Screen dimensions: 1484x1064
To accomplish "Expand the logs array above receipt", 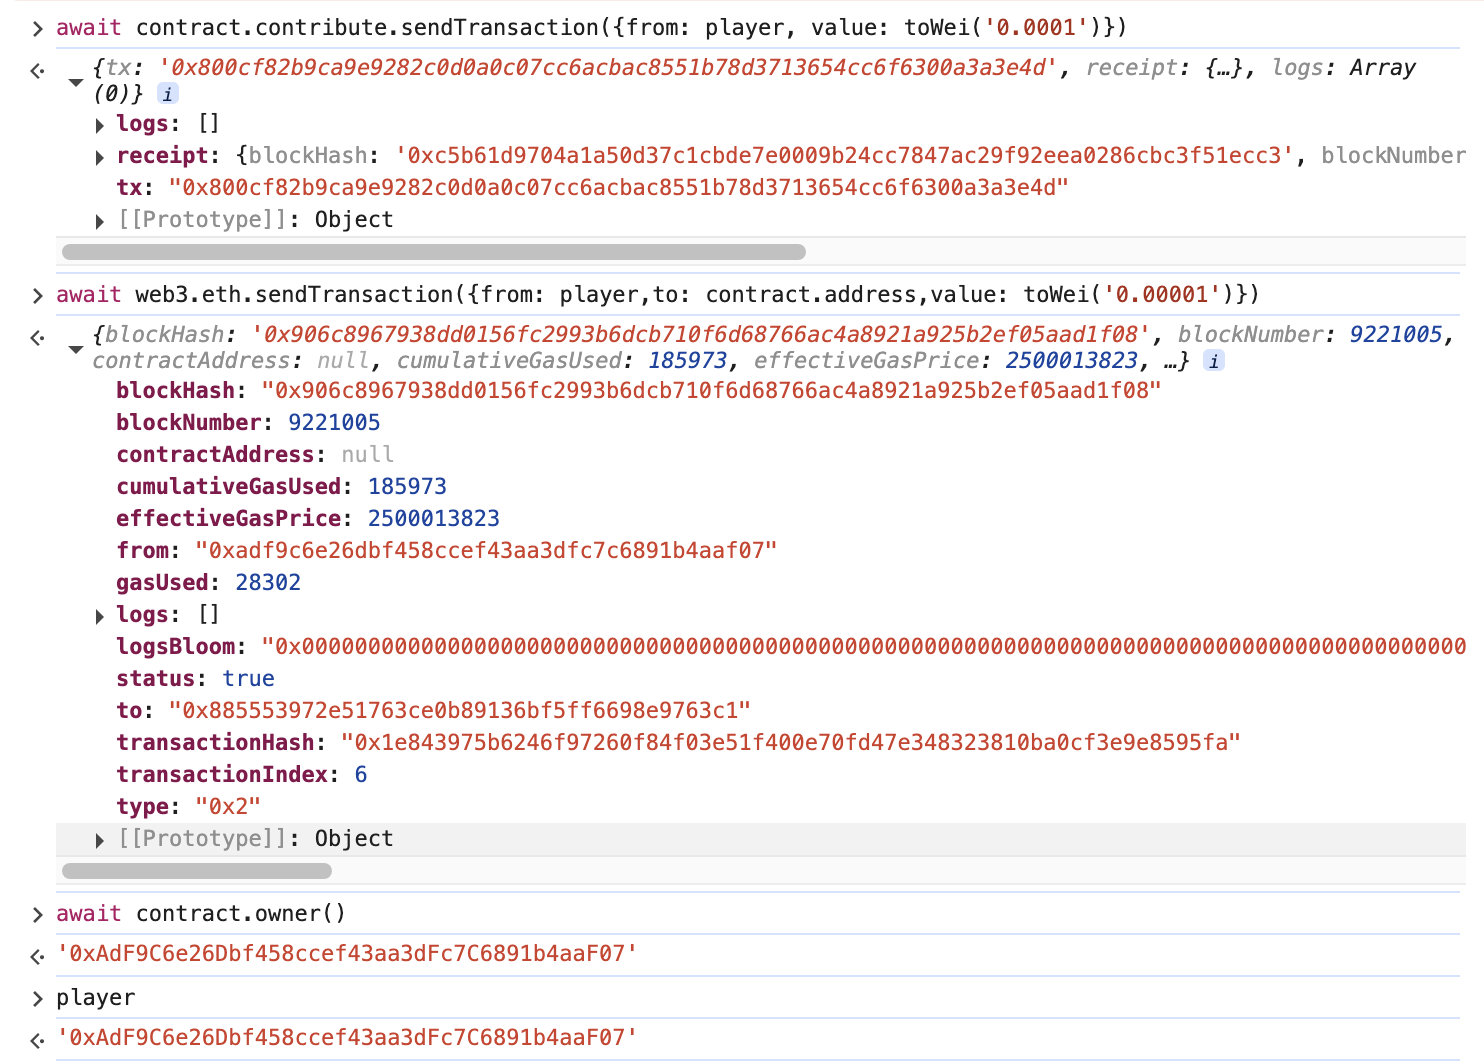I will pyautogui.click(x=99, y=125).
